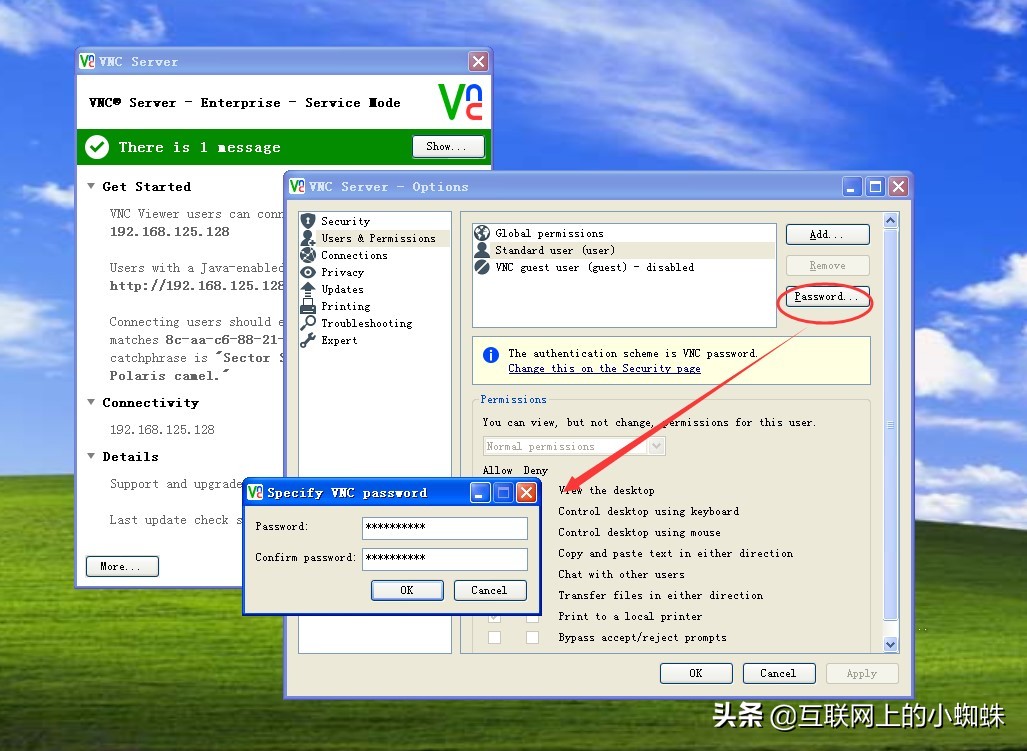Click the disabled guest user icon
Screen dimensions: 1027x751
tap(482, 266)
